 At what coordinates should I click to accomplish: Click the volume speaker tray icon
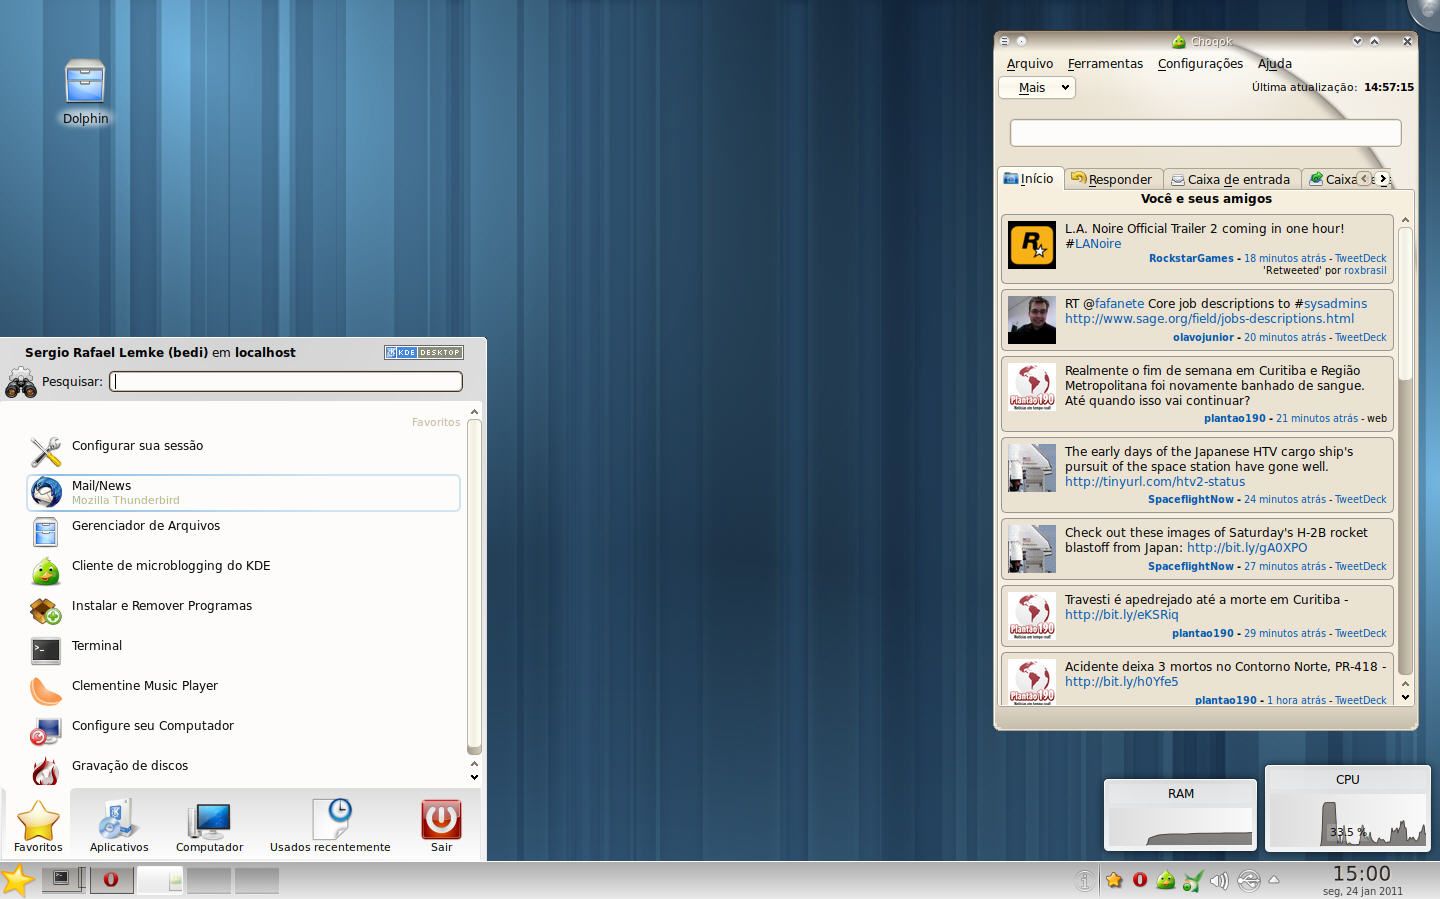point(1219,881)
